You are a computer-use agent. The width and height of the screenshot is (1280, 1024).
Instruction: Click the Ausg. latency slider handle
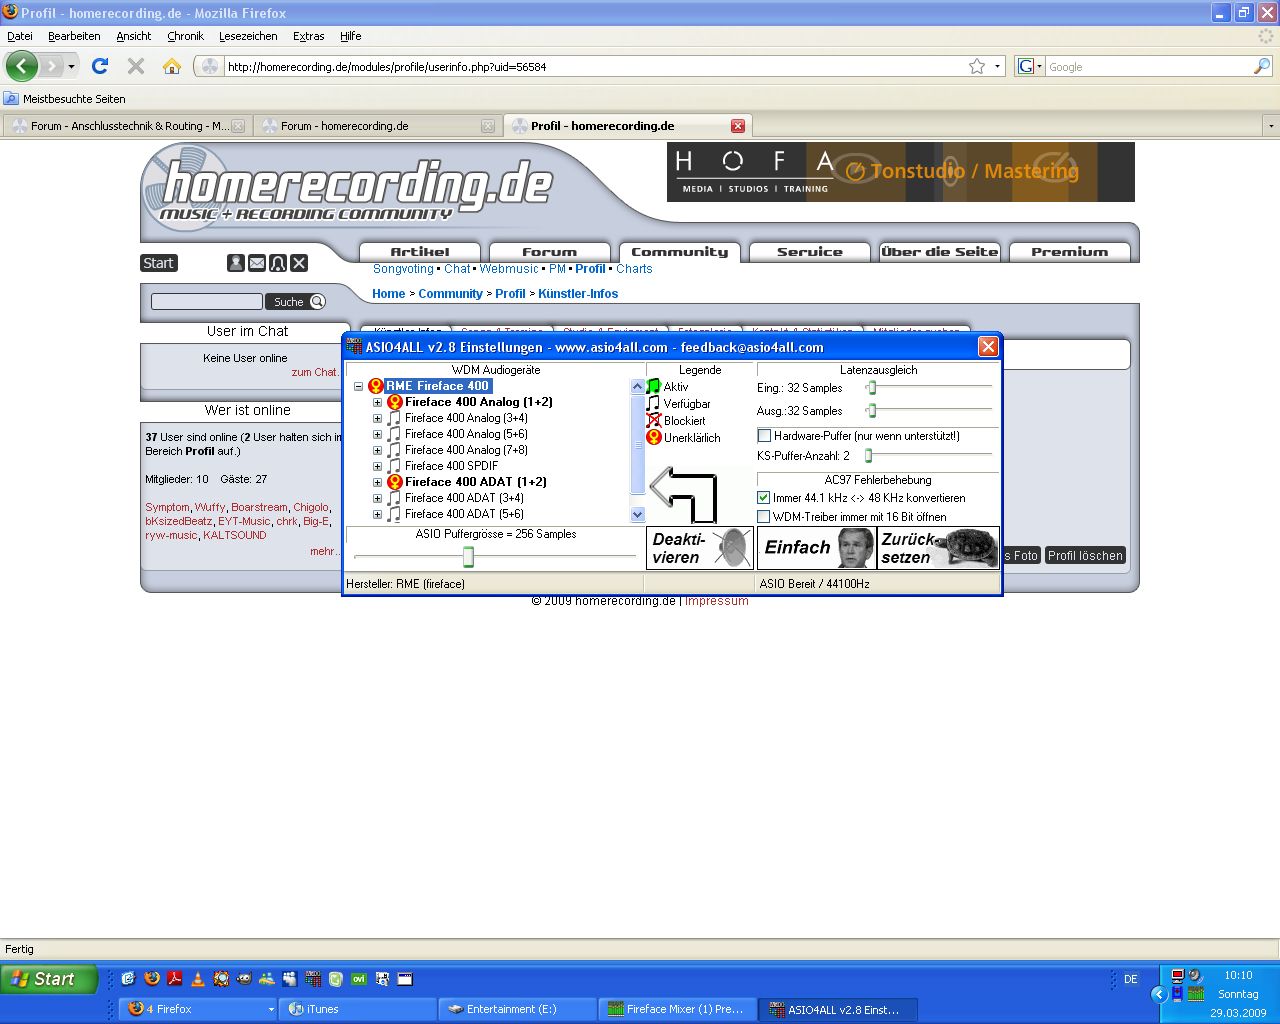(x=872, y=411)
